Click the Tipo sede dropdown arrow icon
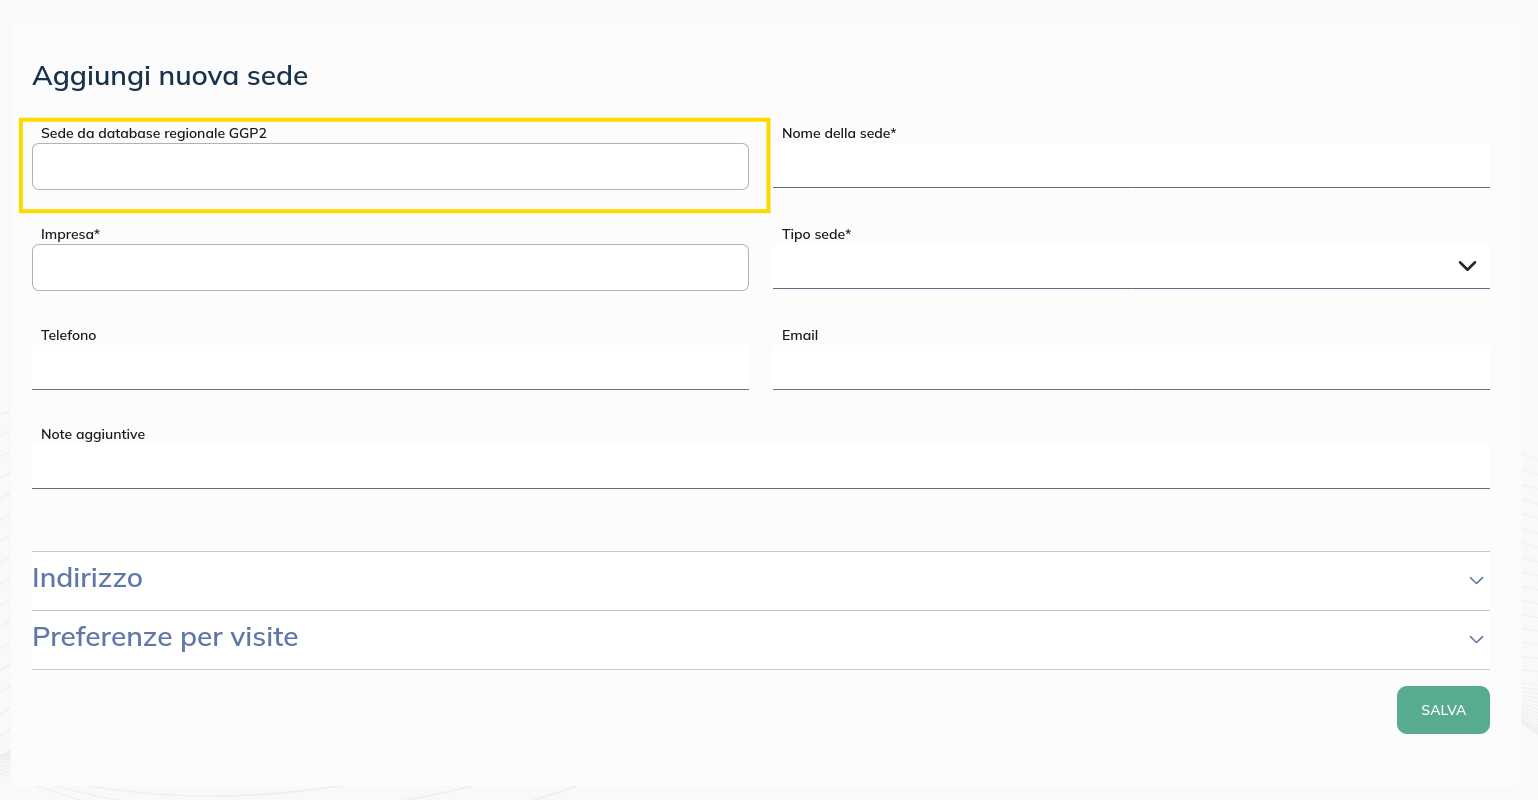The width and height of the screenshot is (1538, 800). [1467, 266]
